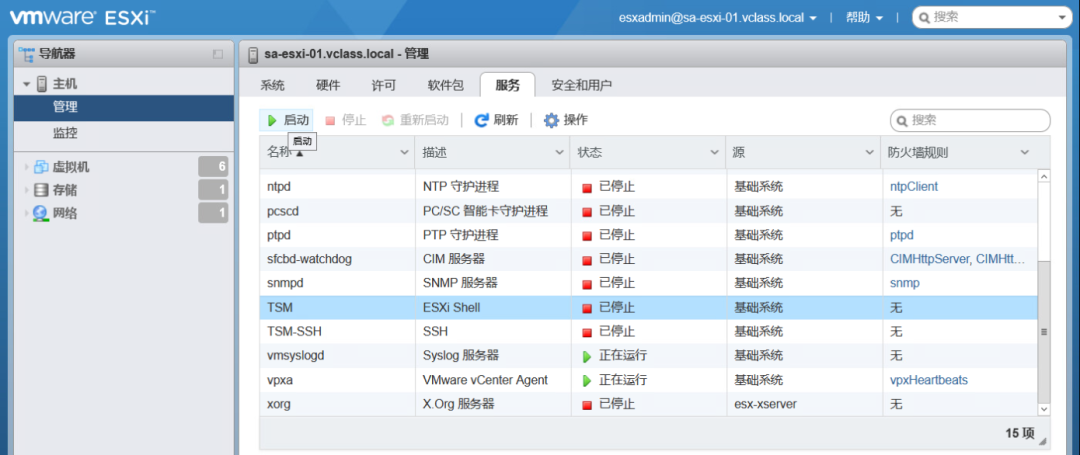Click the resize grip beside 15 项

(x=1042, y=441)
